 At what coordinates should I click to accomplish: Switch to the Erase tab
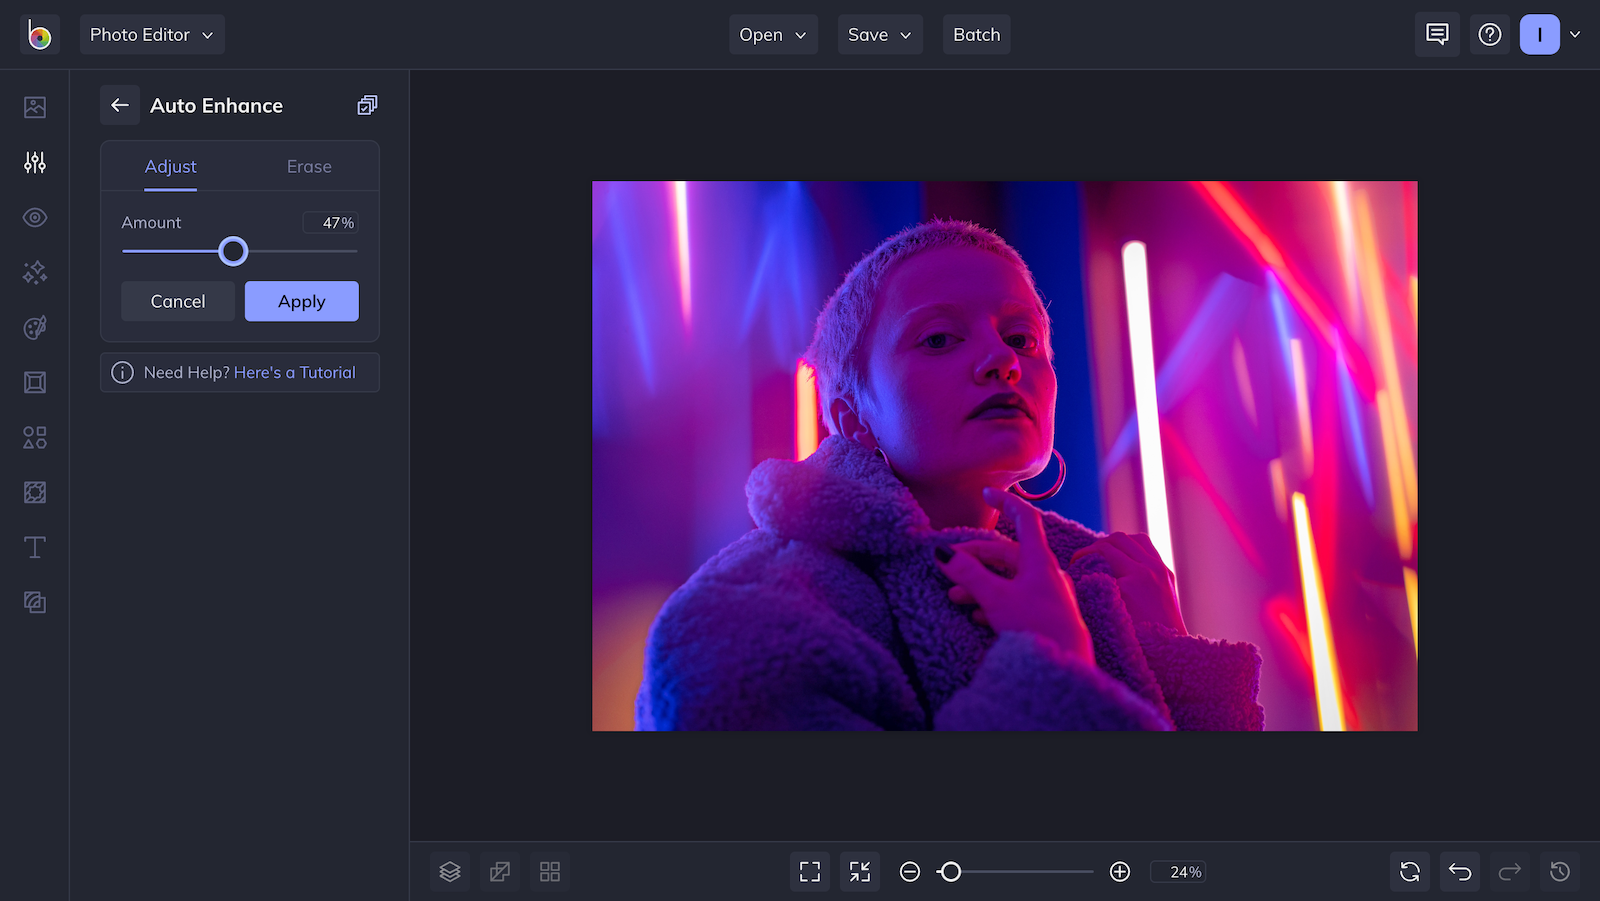[x=308, y=166]
